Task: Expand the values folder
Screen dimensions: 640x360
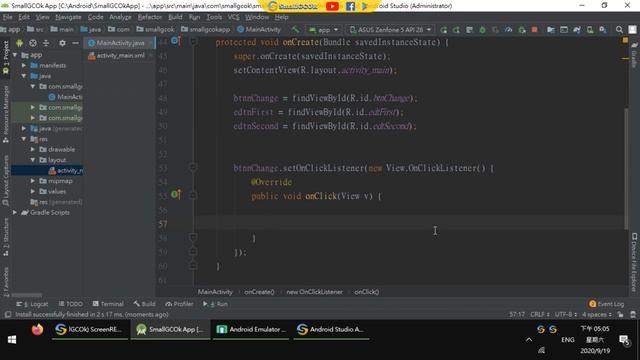Action: (x=33, y=191)
